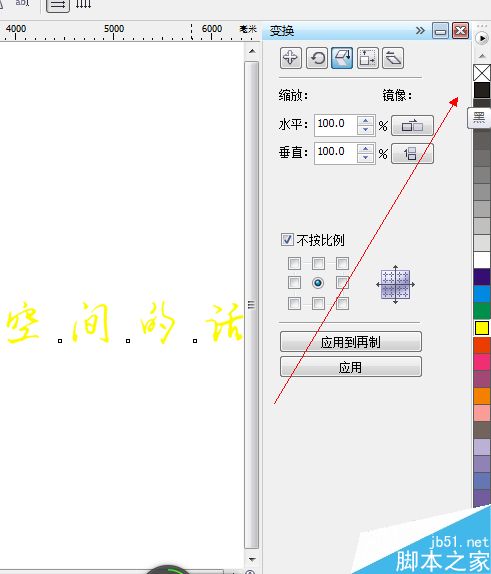
Task: Pick the bright blue color swatch
Action: [x=482, y=294]
